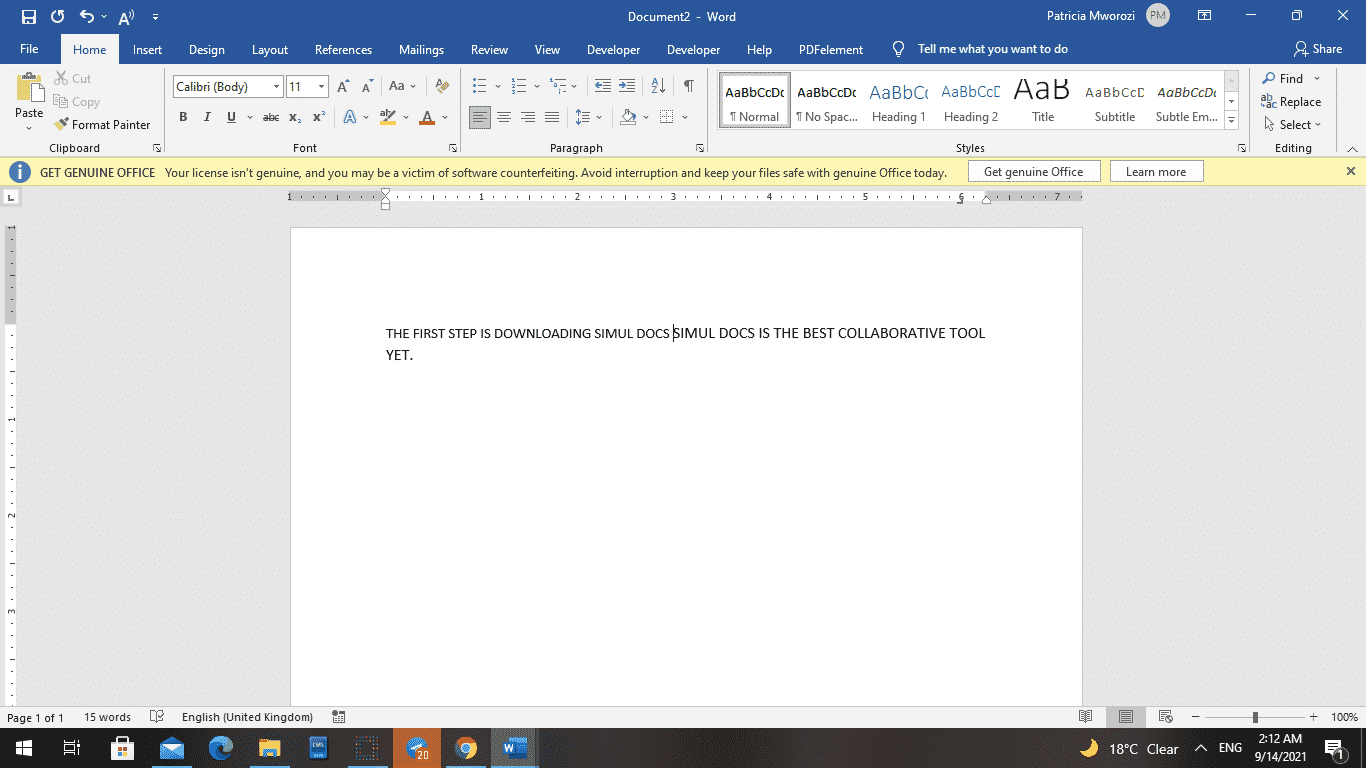Switch to the Mailings tab
Image resolution: width=1366 pixels, height=768 pixels.
(x=421, y=49)
